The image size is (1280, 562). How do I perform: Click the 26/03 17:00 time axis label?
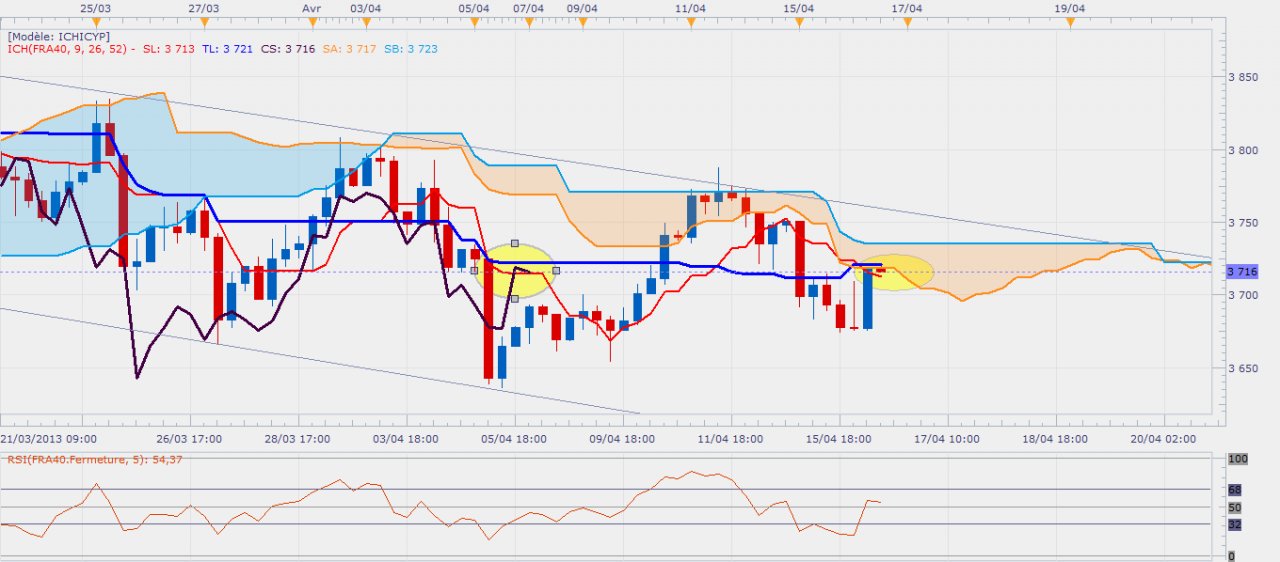point(188,438)
